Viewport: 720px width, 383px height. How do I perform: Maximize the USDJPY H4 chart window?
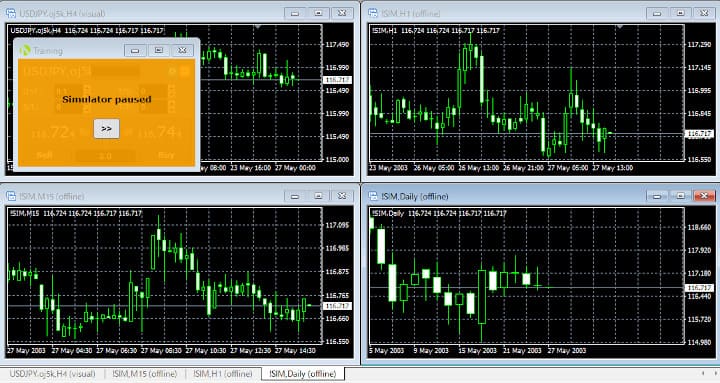tap(318, 13)
